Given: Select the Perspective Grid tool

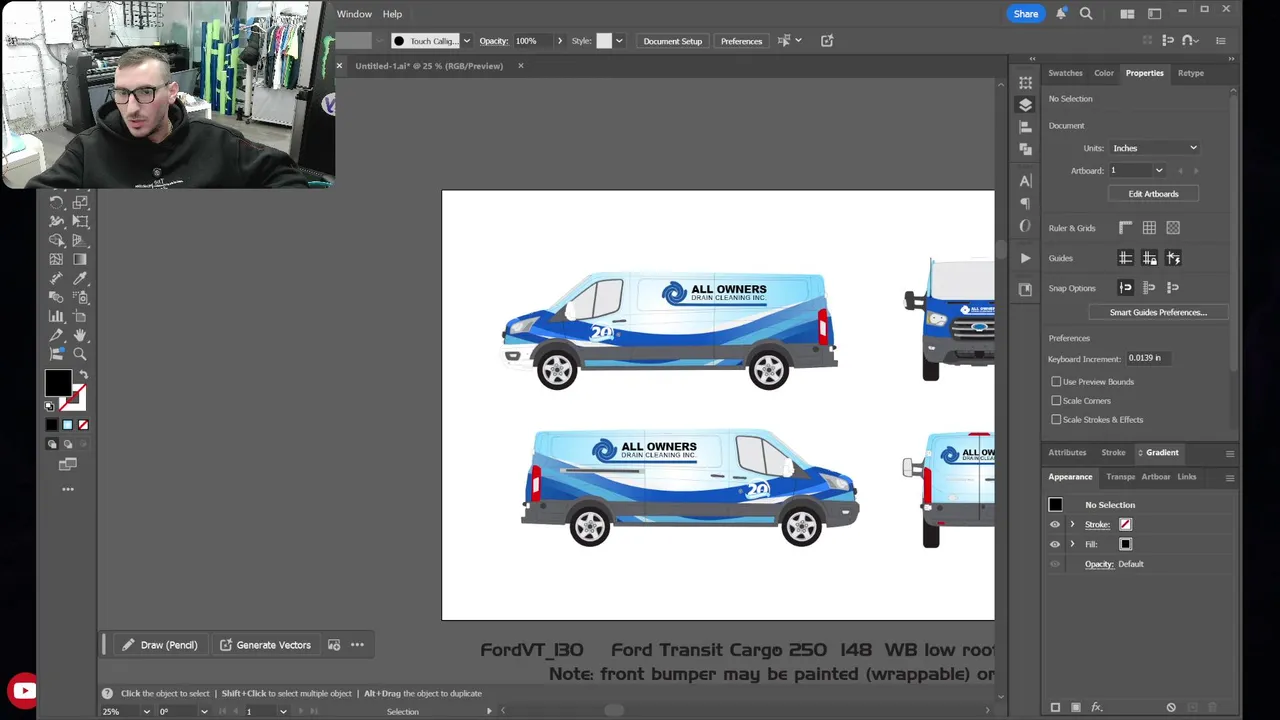Looking at the screenshot, I should click(80, 240).
